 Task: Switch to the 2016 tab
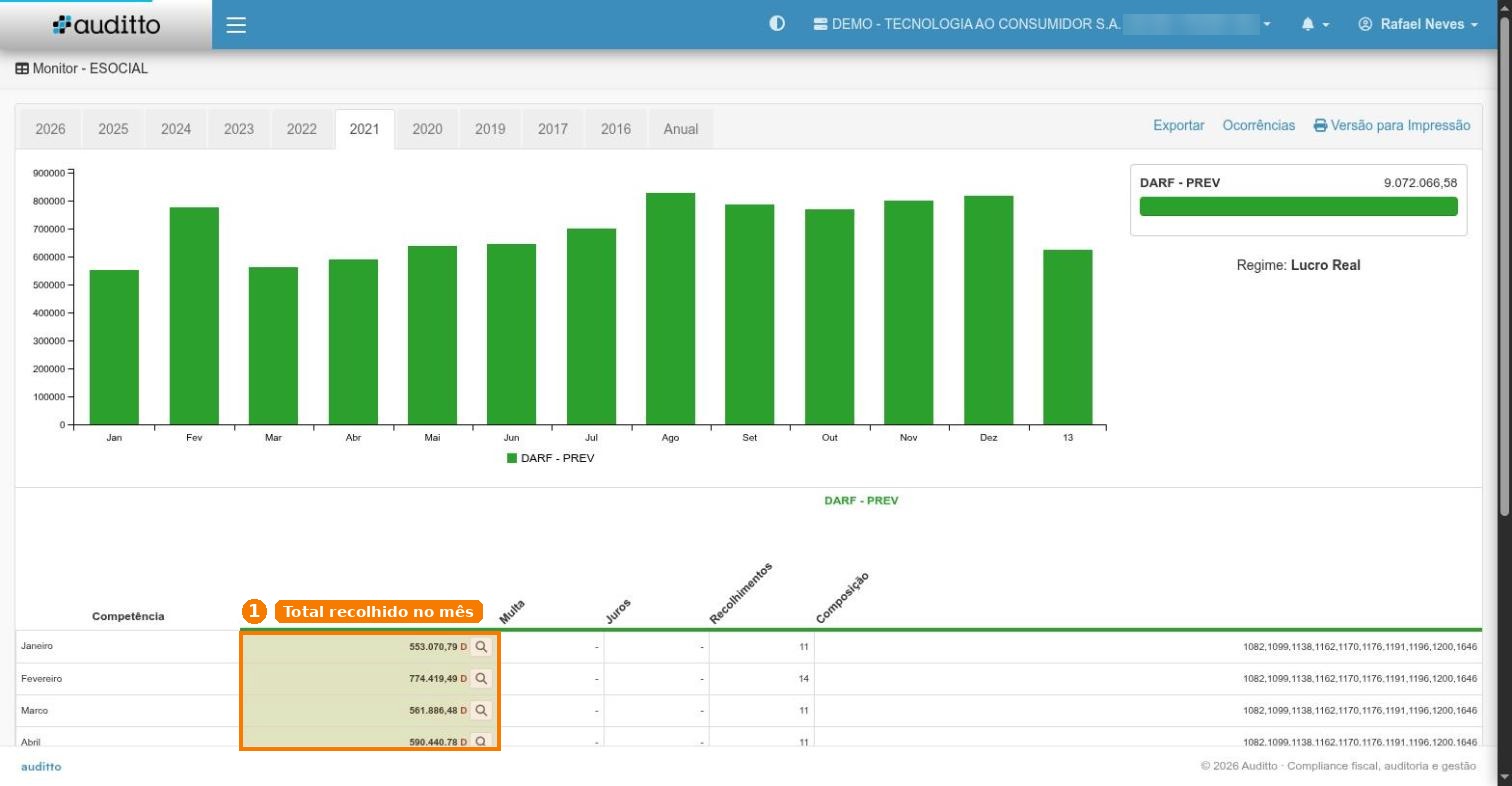coord(615,129)
